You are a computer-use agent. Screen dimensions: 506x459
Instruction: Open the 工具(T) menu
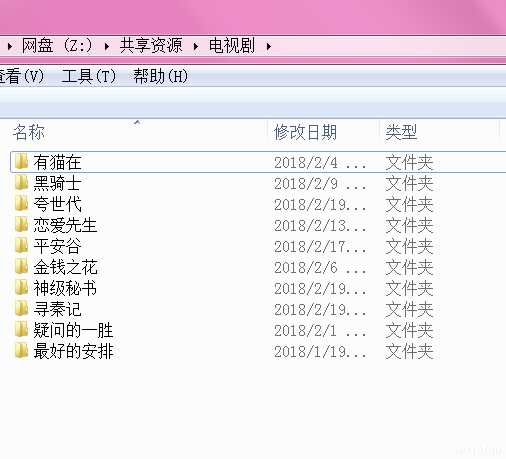89,76
